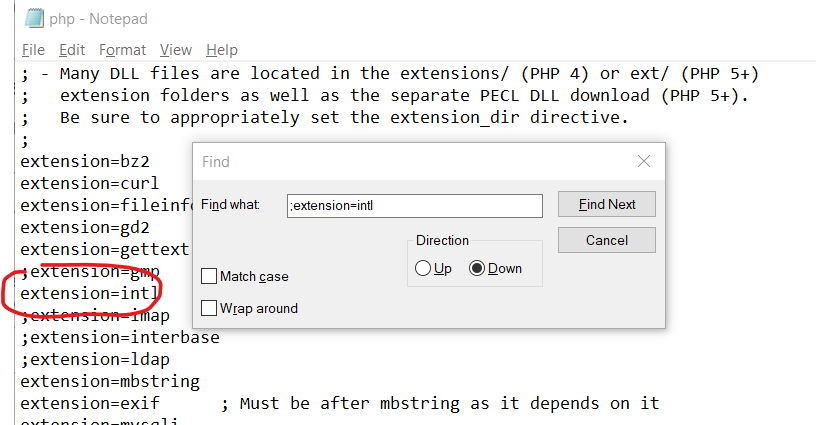Open the Edit menu
Viewport: 816px width, 425px height.
[x=72, y=50]
